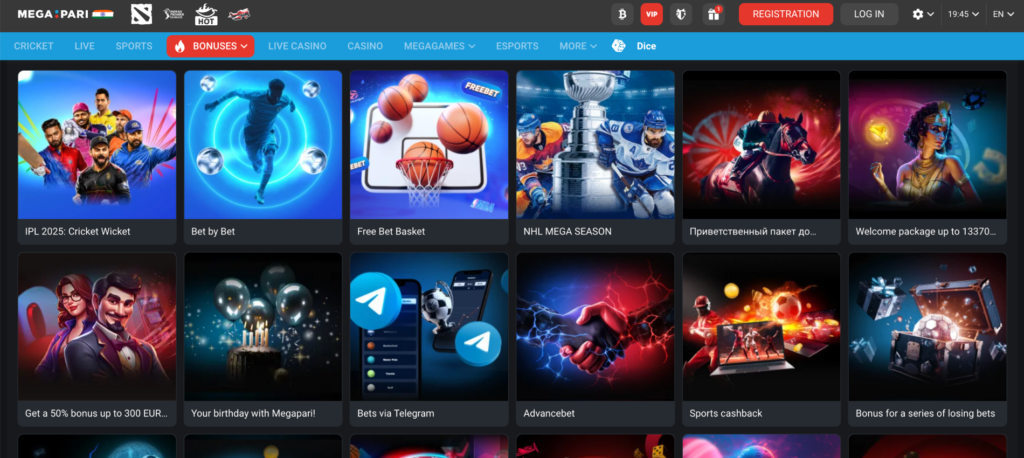Image resolution: width=1024 pixels, height=458 pixels.
Task: Click 'Bonus for a series of losing bets' title
Action: click(925, 414)
